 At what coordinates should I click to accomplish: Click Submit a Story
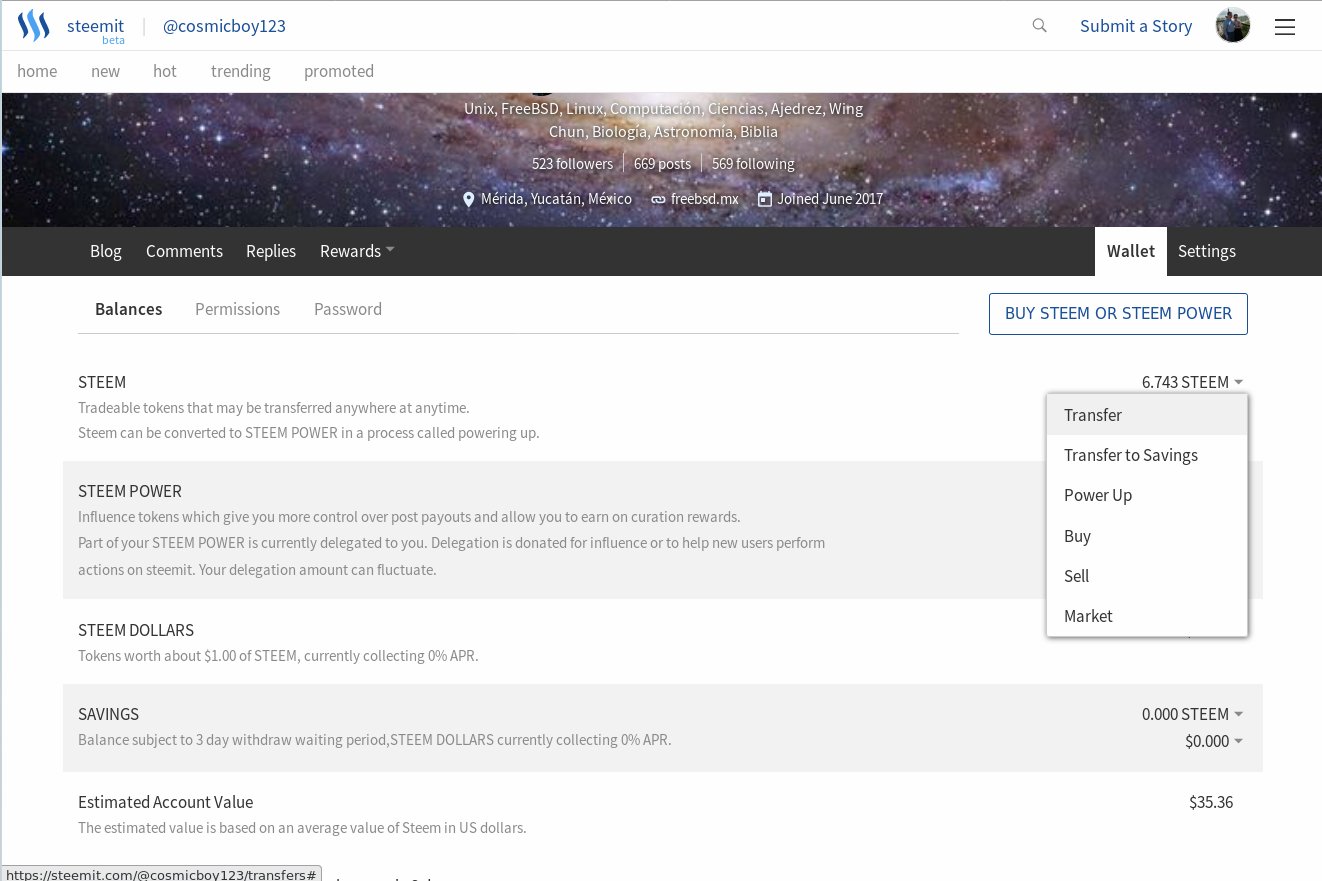[1136, 26]
